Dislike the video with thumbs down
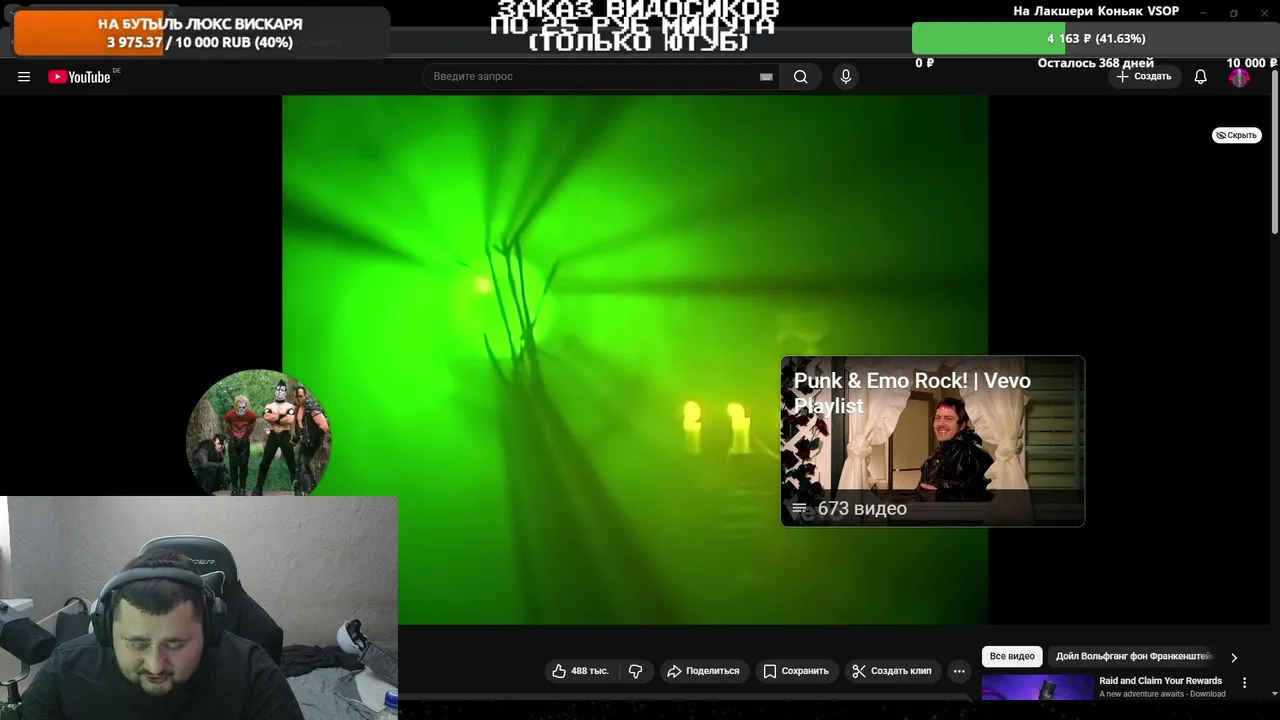The image size is (1280, 720). click(635, 671)
